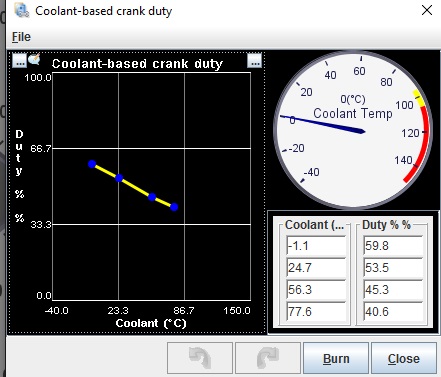Click the Burn button
The height and width of the screenshot is (377, 441).
336,358
